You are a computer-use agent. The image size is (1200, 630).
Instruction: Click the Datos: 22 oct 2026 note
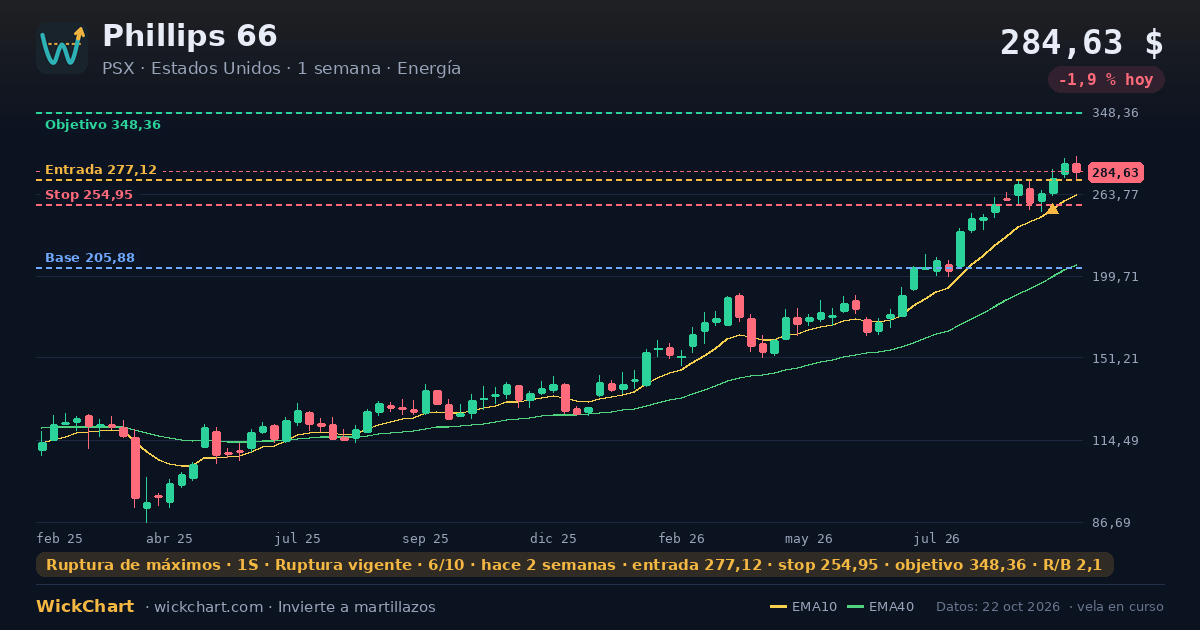point(999,607)
